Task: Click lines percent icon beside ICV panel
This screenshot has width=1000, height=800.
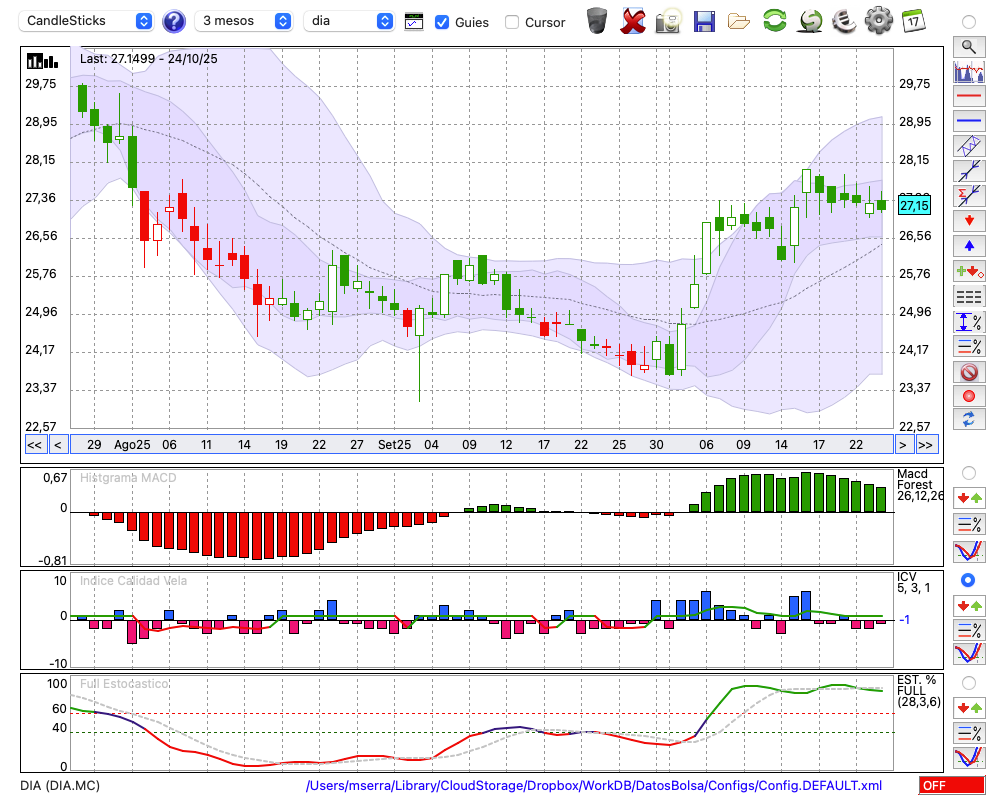Action: 969,630
